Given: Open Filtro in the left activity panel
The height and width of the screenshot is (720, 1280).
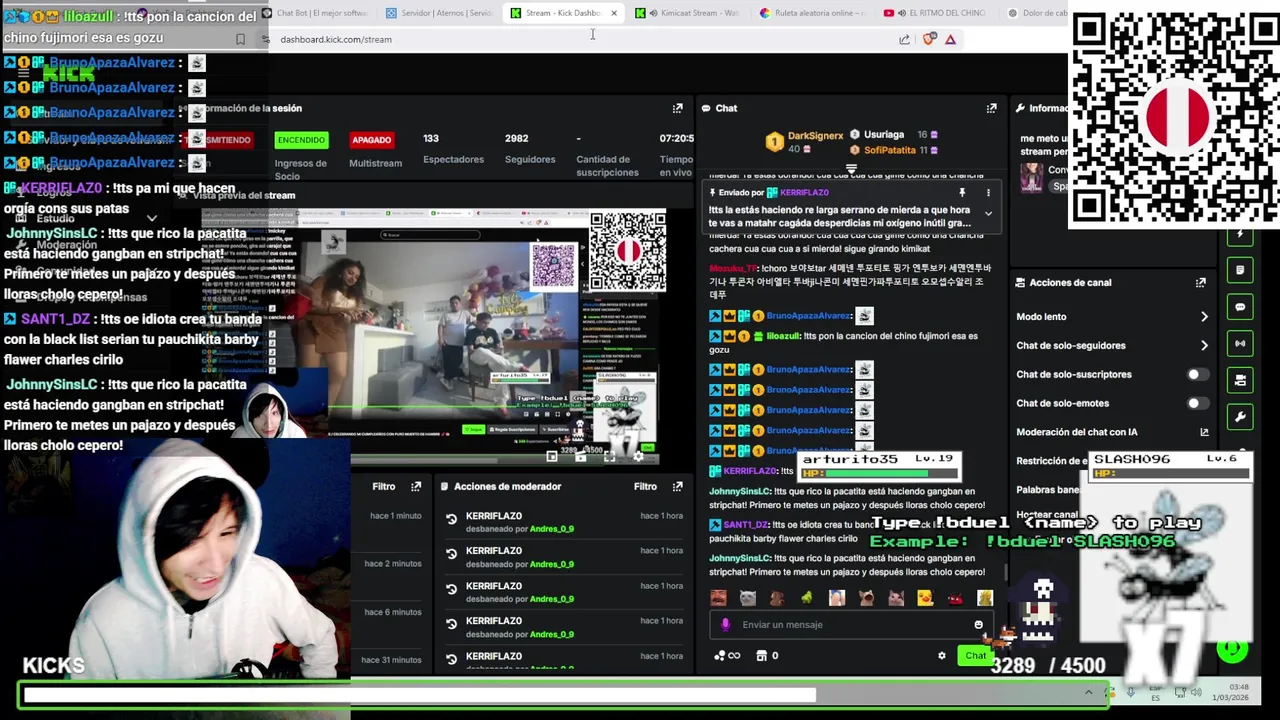Looking at the screenshot, I should (384, 487).
